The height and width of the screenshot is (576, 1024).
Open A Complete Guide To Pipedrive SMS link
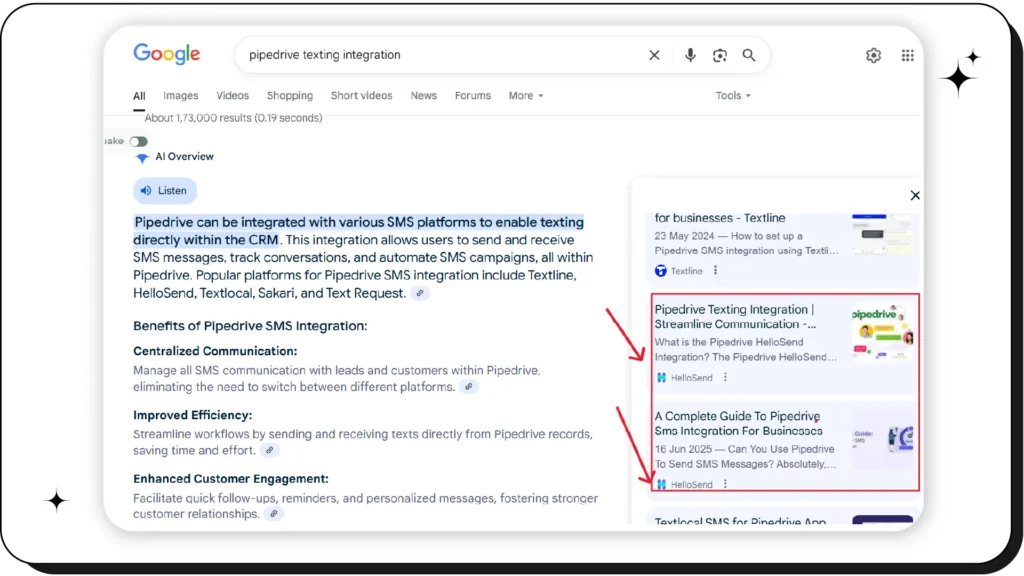click(x=739, y=423)
